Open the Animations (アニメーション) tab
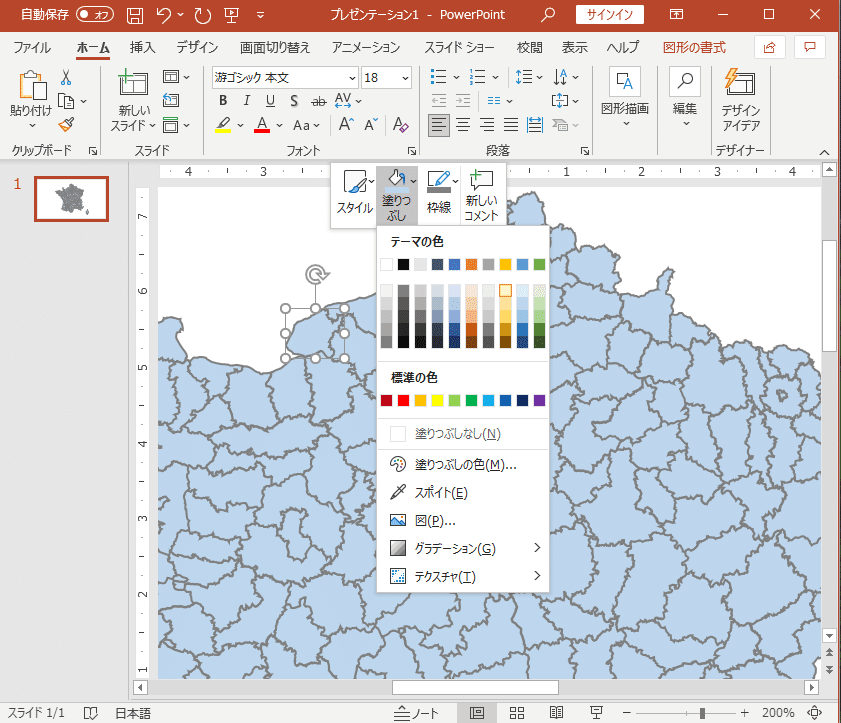This screenshot has height=723, width=841. (366, 48)
